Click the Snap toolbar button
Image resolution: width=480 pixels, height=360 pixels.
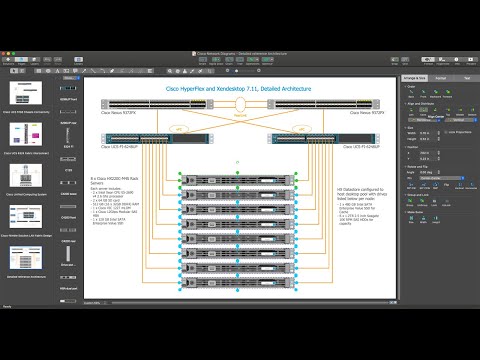tap(395, 60)
